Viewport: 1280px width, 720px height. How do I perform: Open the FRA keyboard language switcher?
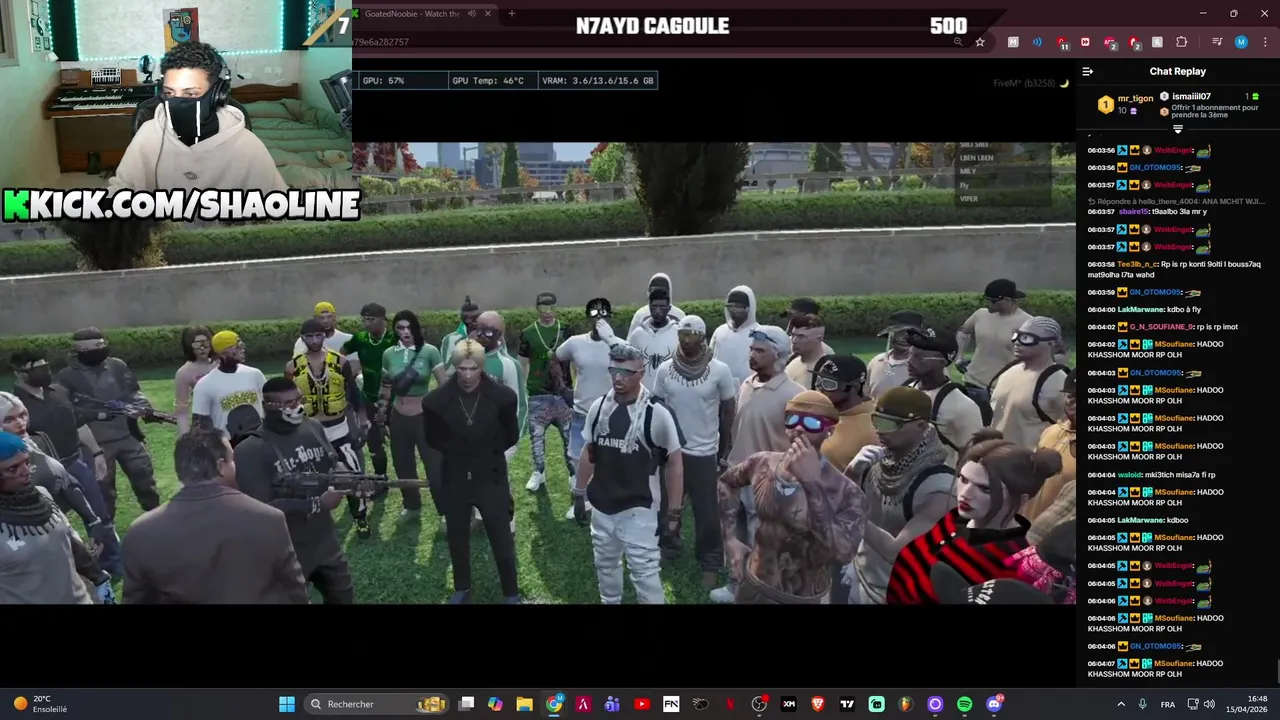1168,704
